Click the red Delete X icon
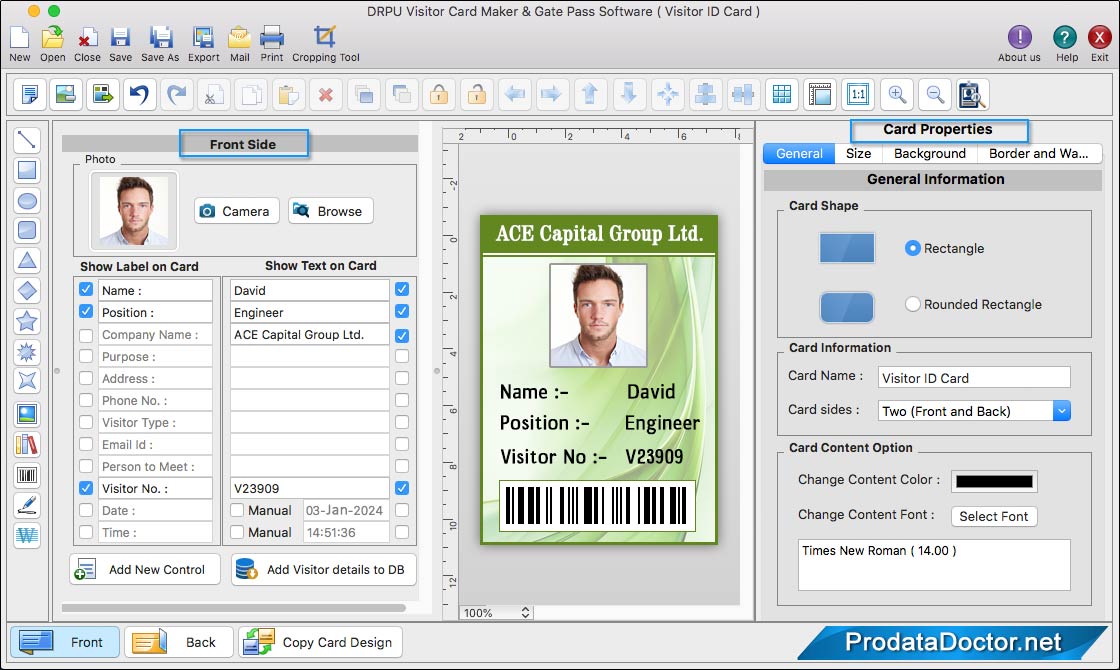The height and width of the screenshot is (670, 1120). pos(326,94)
